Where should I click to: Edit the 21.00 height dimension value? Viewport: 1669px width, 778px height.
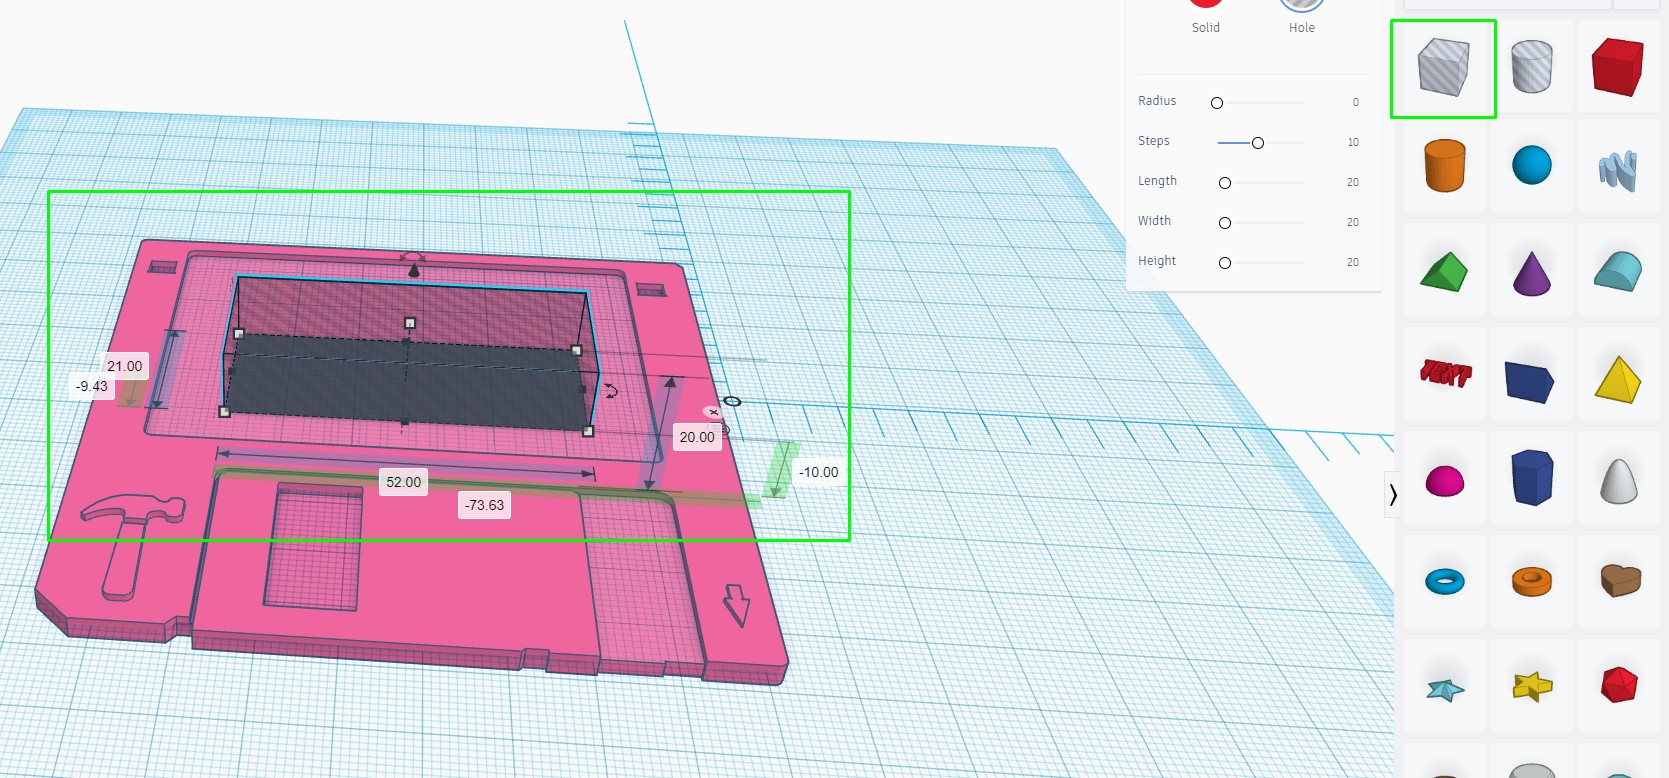pos(125,366)
